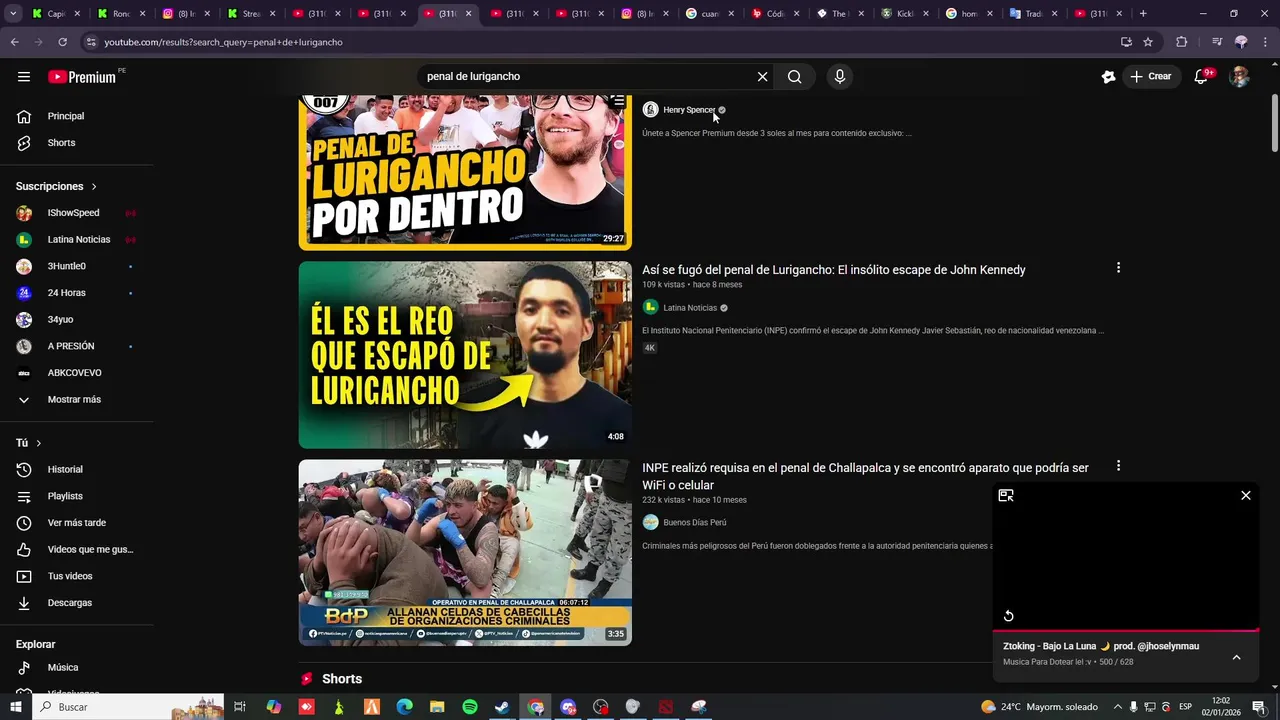Open reo que escapó thumbnail

pos(465,355)
